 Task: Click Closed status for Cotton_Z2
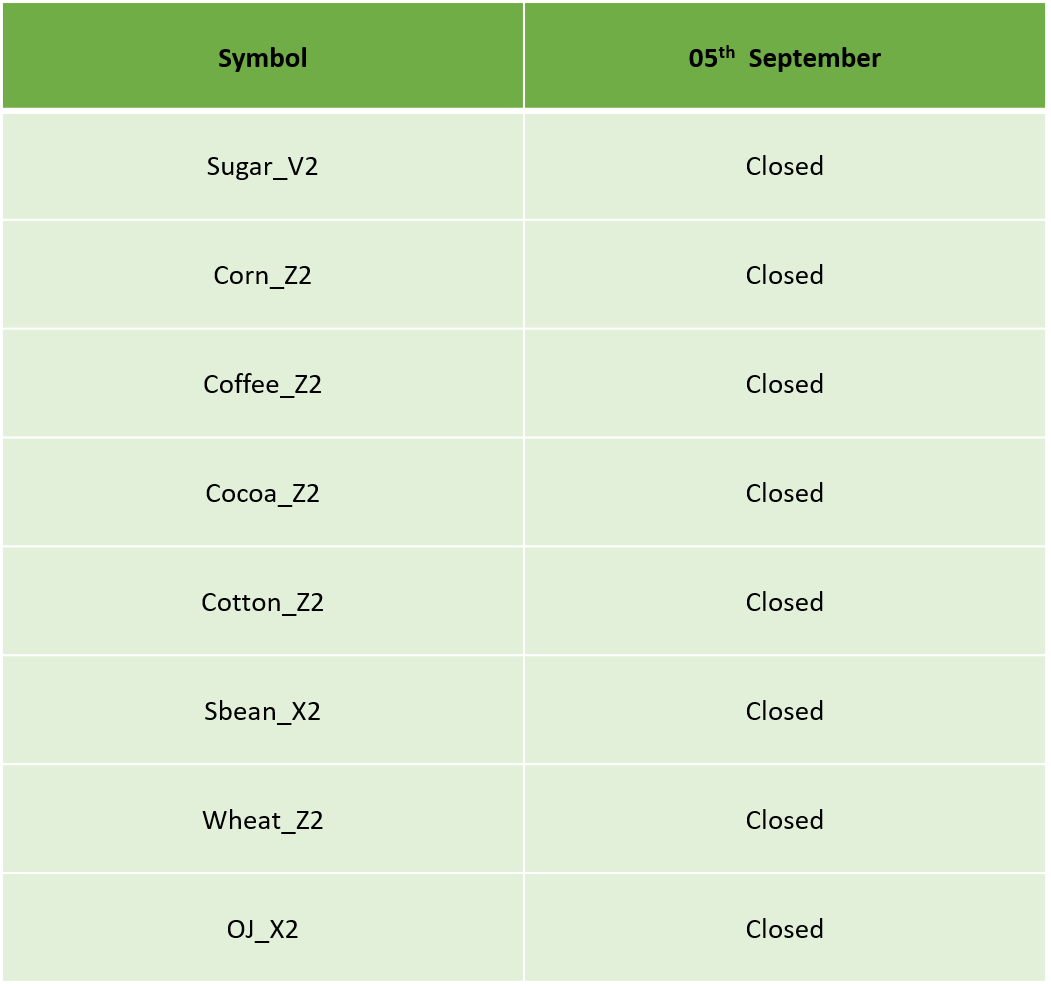pos(784,602)
